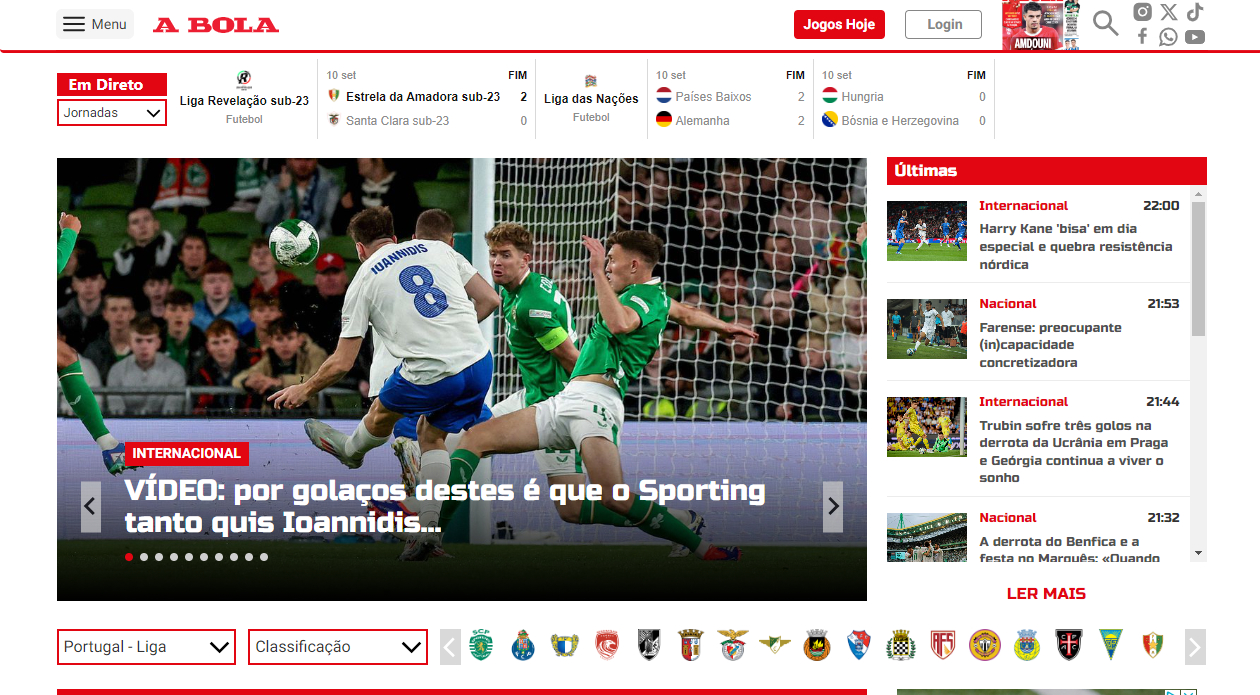Screen dimensions: 1260x695
Task: Open the WhatsApp social icon
Action: pos(1168,37)
